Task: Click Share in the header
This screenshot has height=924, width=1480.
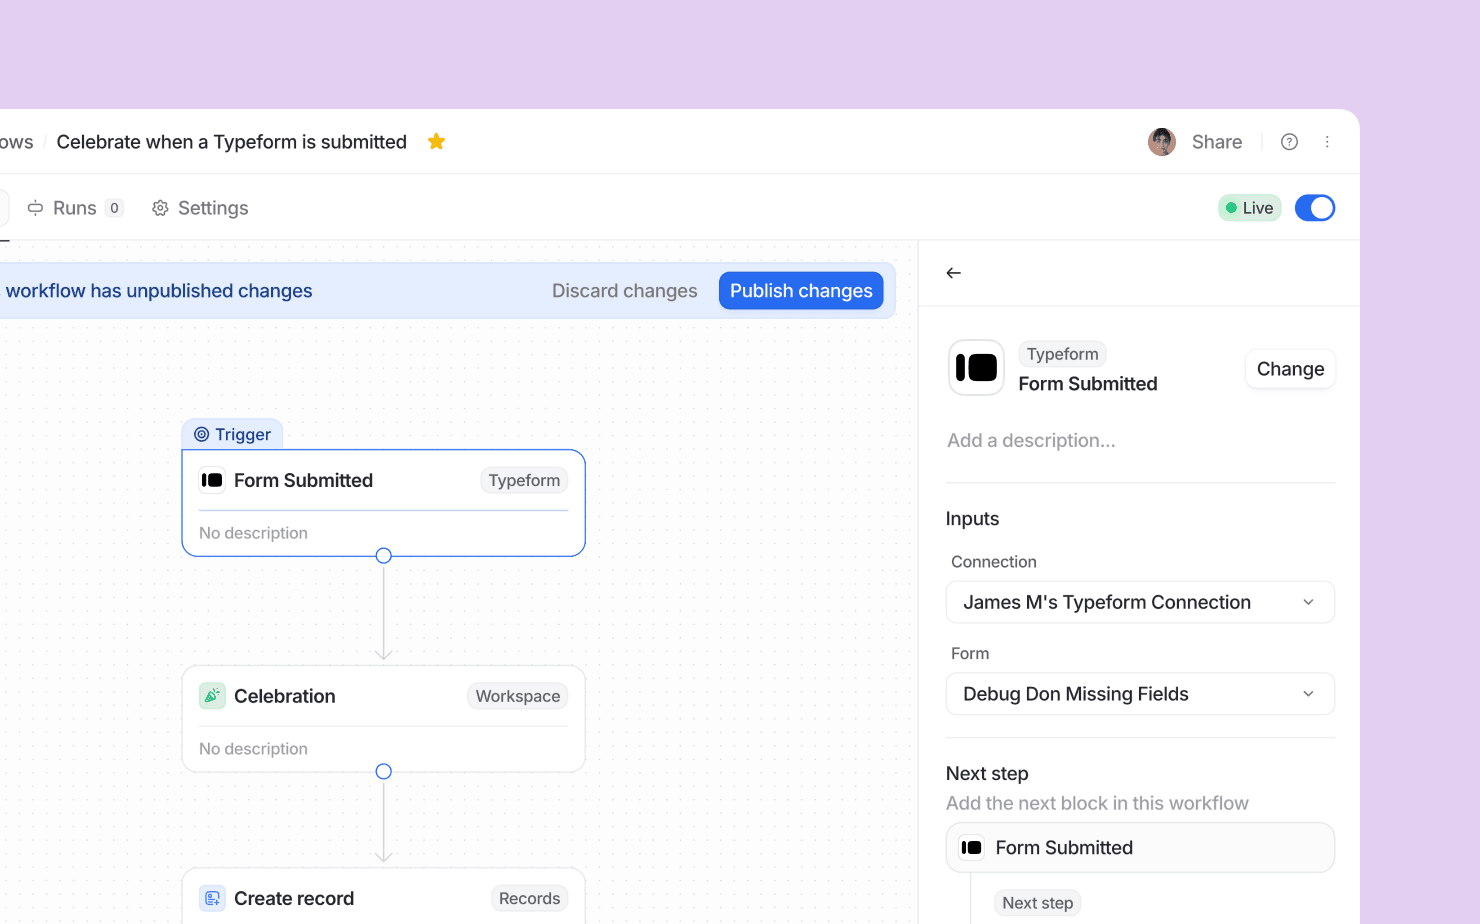Action: click(x=1216, y=142)
